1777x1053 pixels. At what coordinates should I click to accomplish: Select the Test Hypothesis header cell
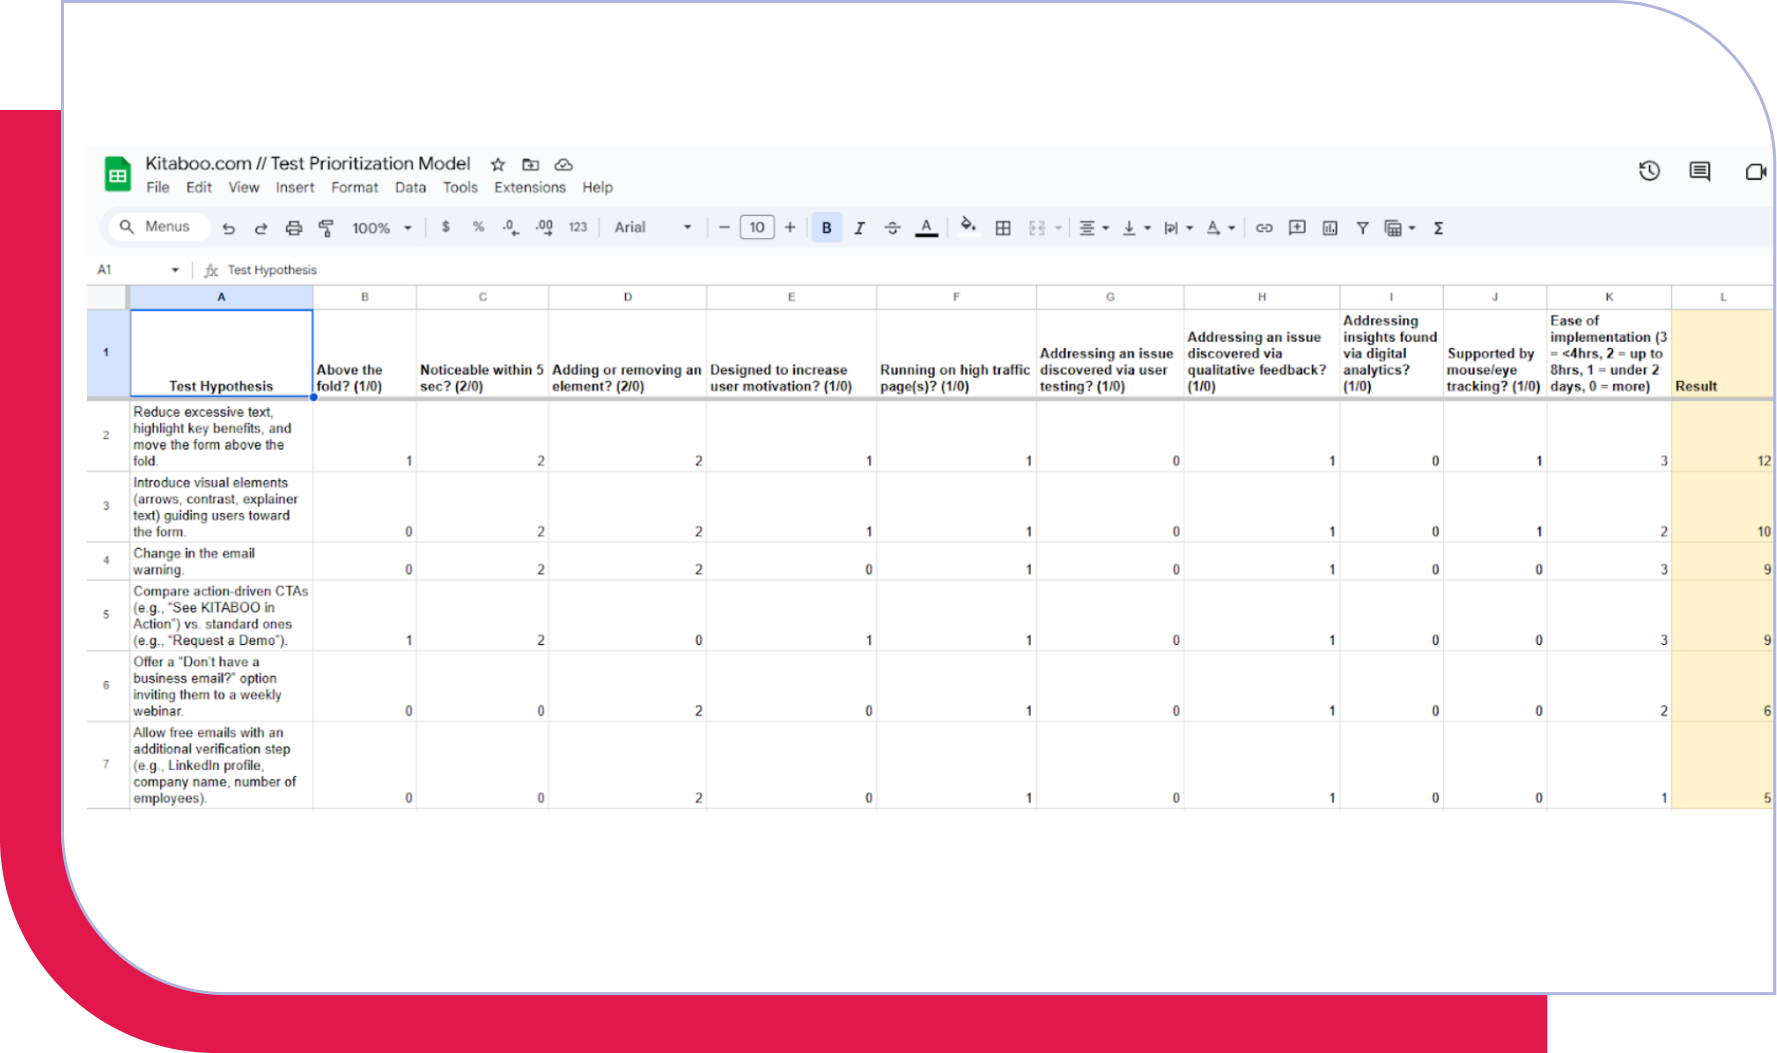pyautogui.click(x=221, y=353)
